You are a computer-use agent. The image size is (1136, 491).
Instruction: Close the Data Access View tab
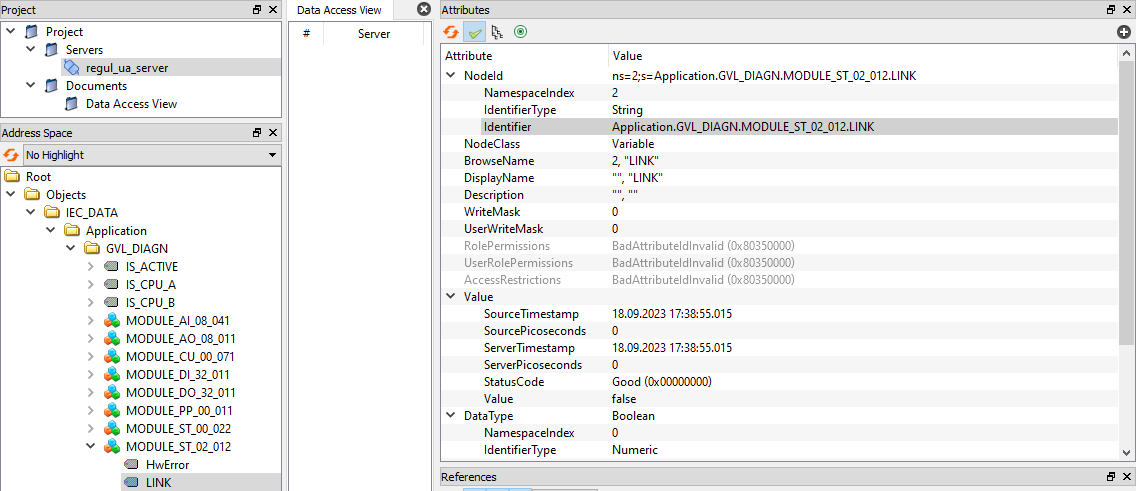pyautogui.click(x=422, y=10)
